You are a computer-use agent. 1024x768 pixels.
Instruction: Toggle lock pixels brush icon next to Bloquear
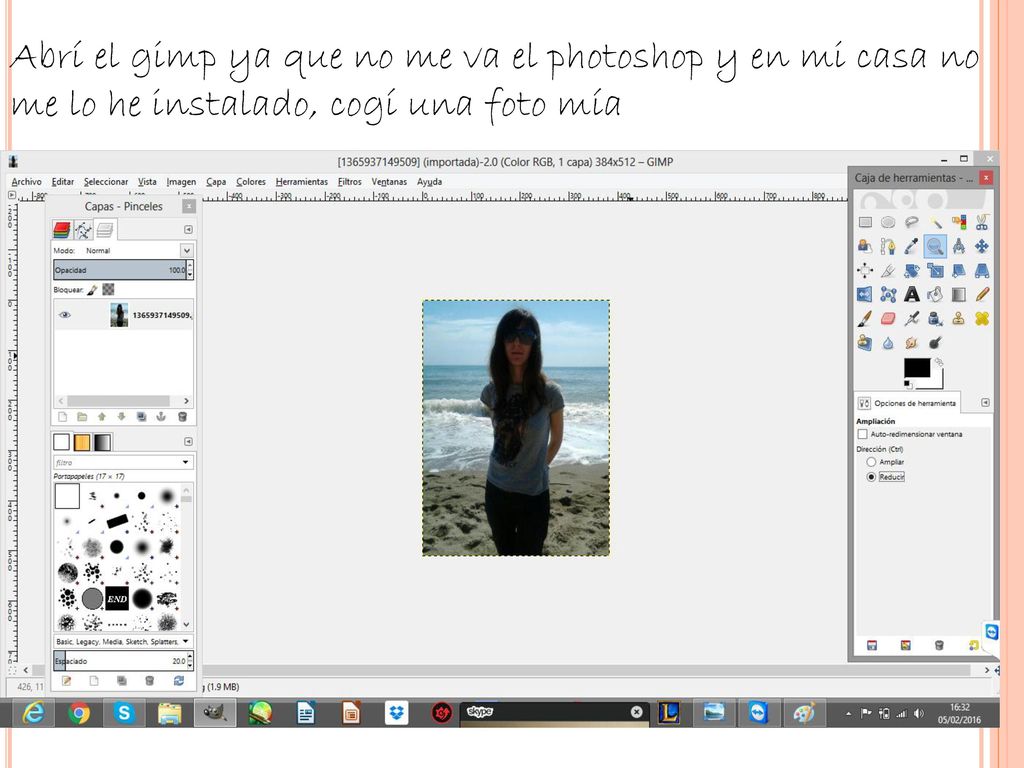click(x=93, y=289)
